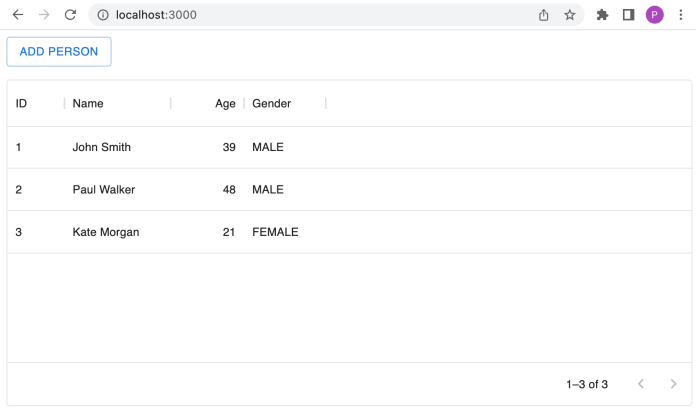696x418 pixels.
Task: Sort by the Name column header
Action: click(x=88, y=104)
